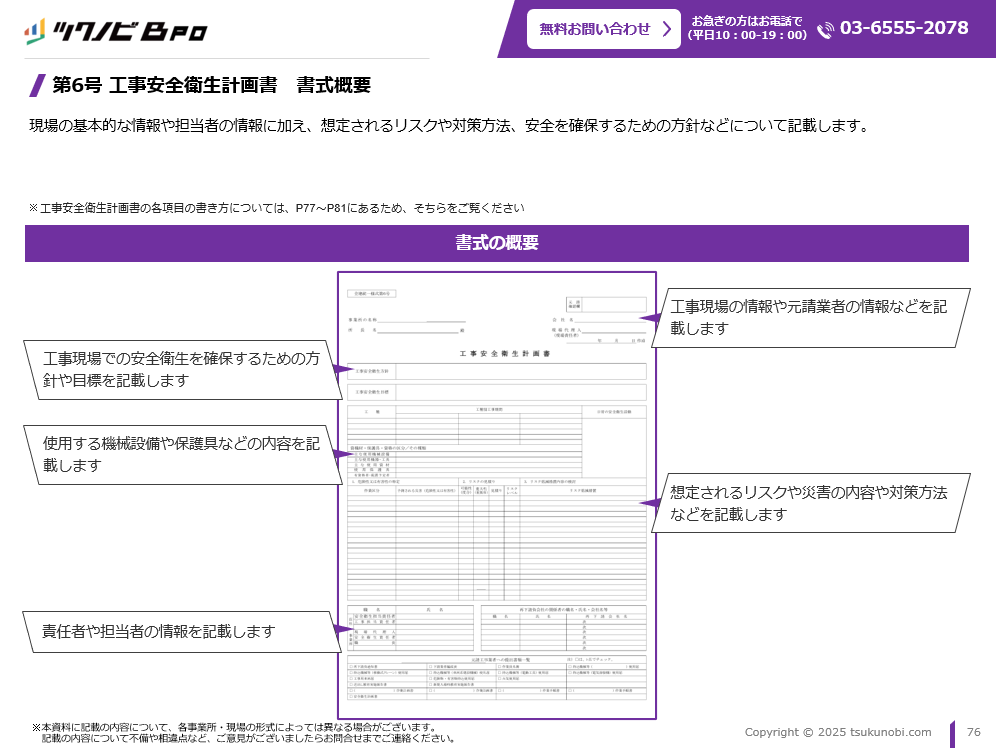The height and width of the screenshot is (748, 996).
Task: Click the お急ぎの方はお電話で hours text
Action: 747,28
